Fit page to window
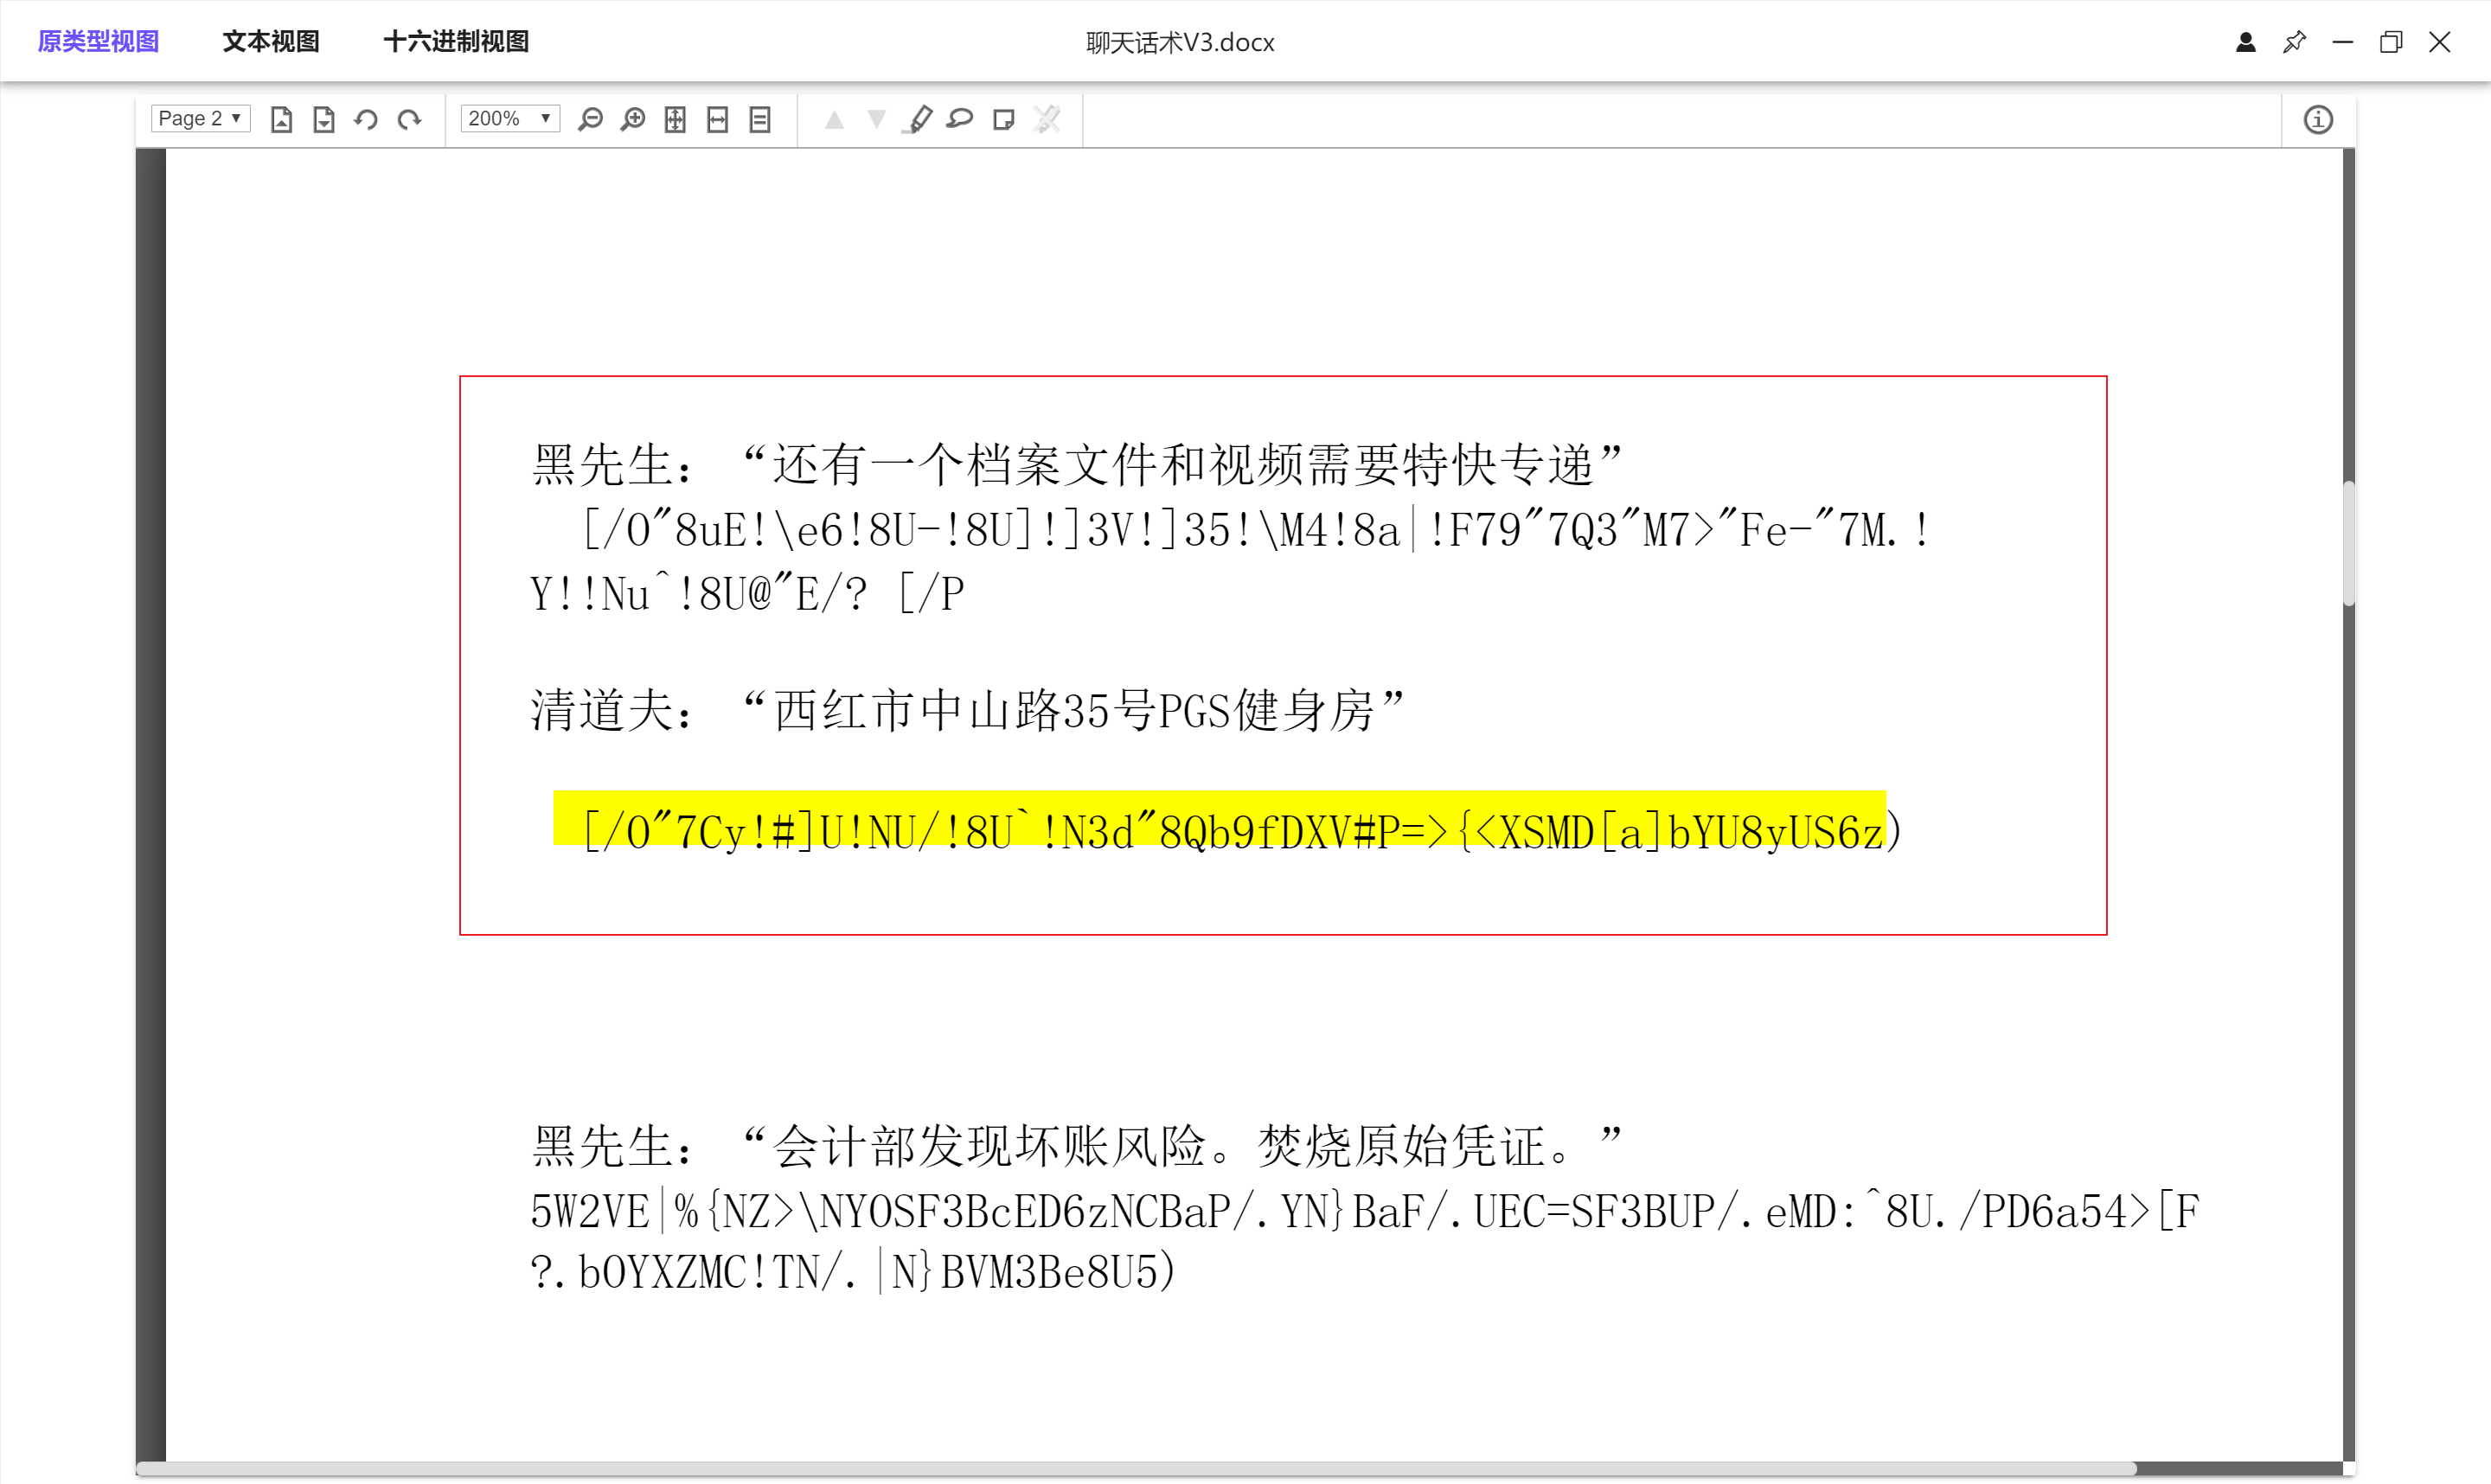2491x1484 pixels. coord(675,119)
